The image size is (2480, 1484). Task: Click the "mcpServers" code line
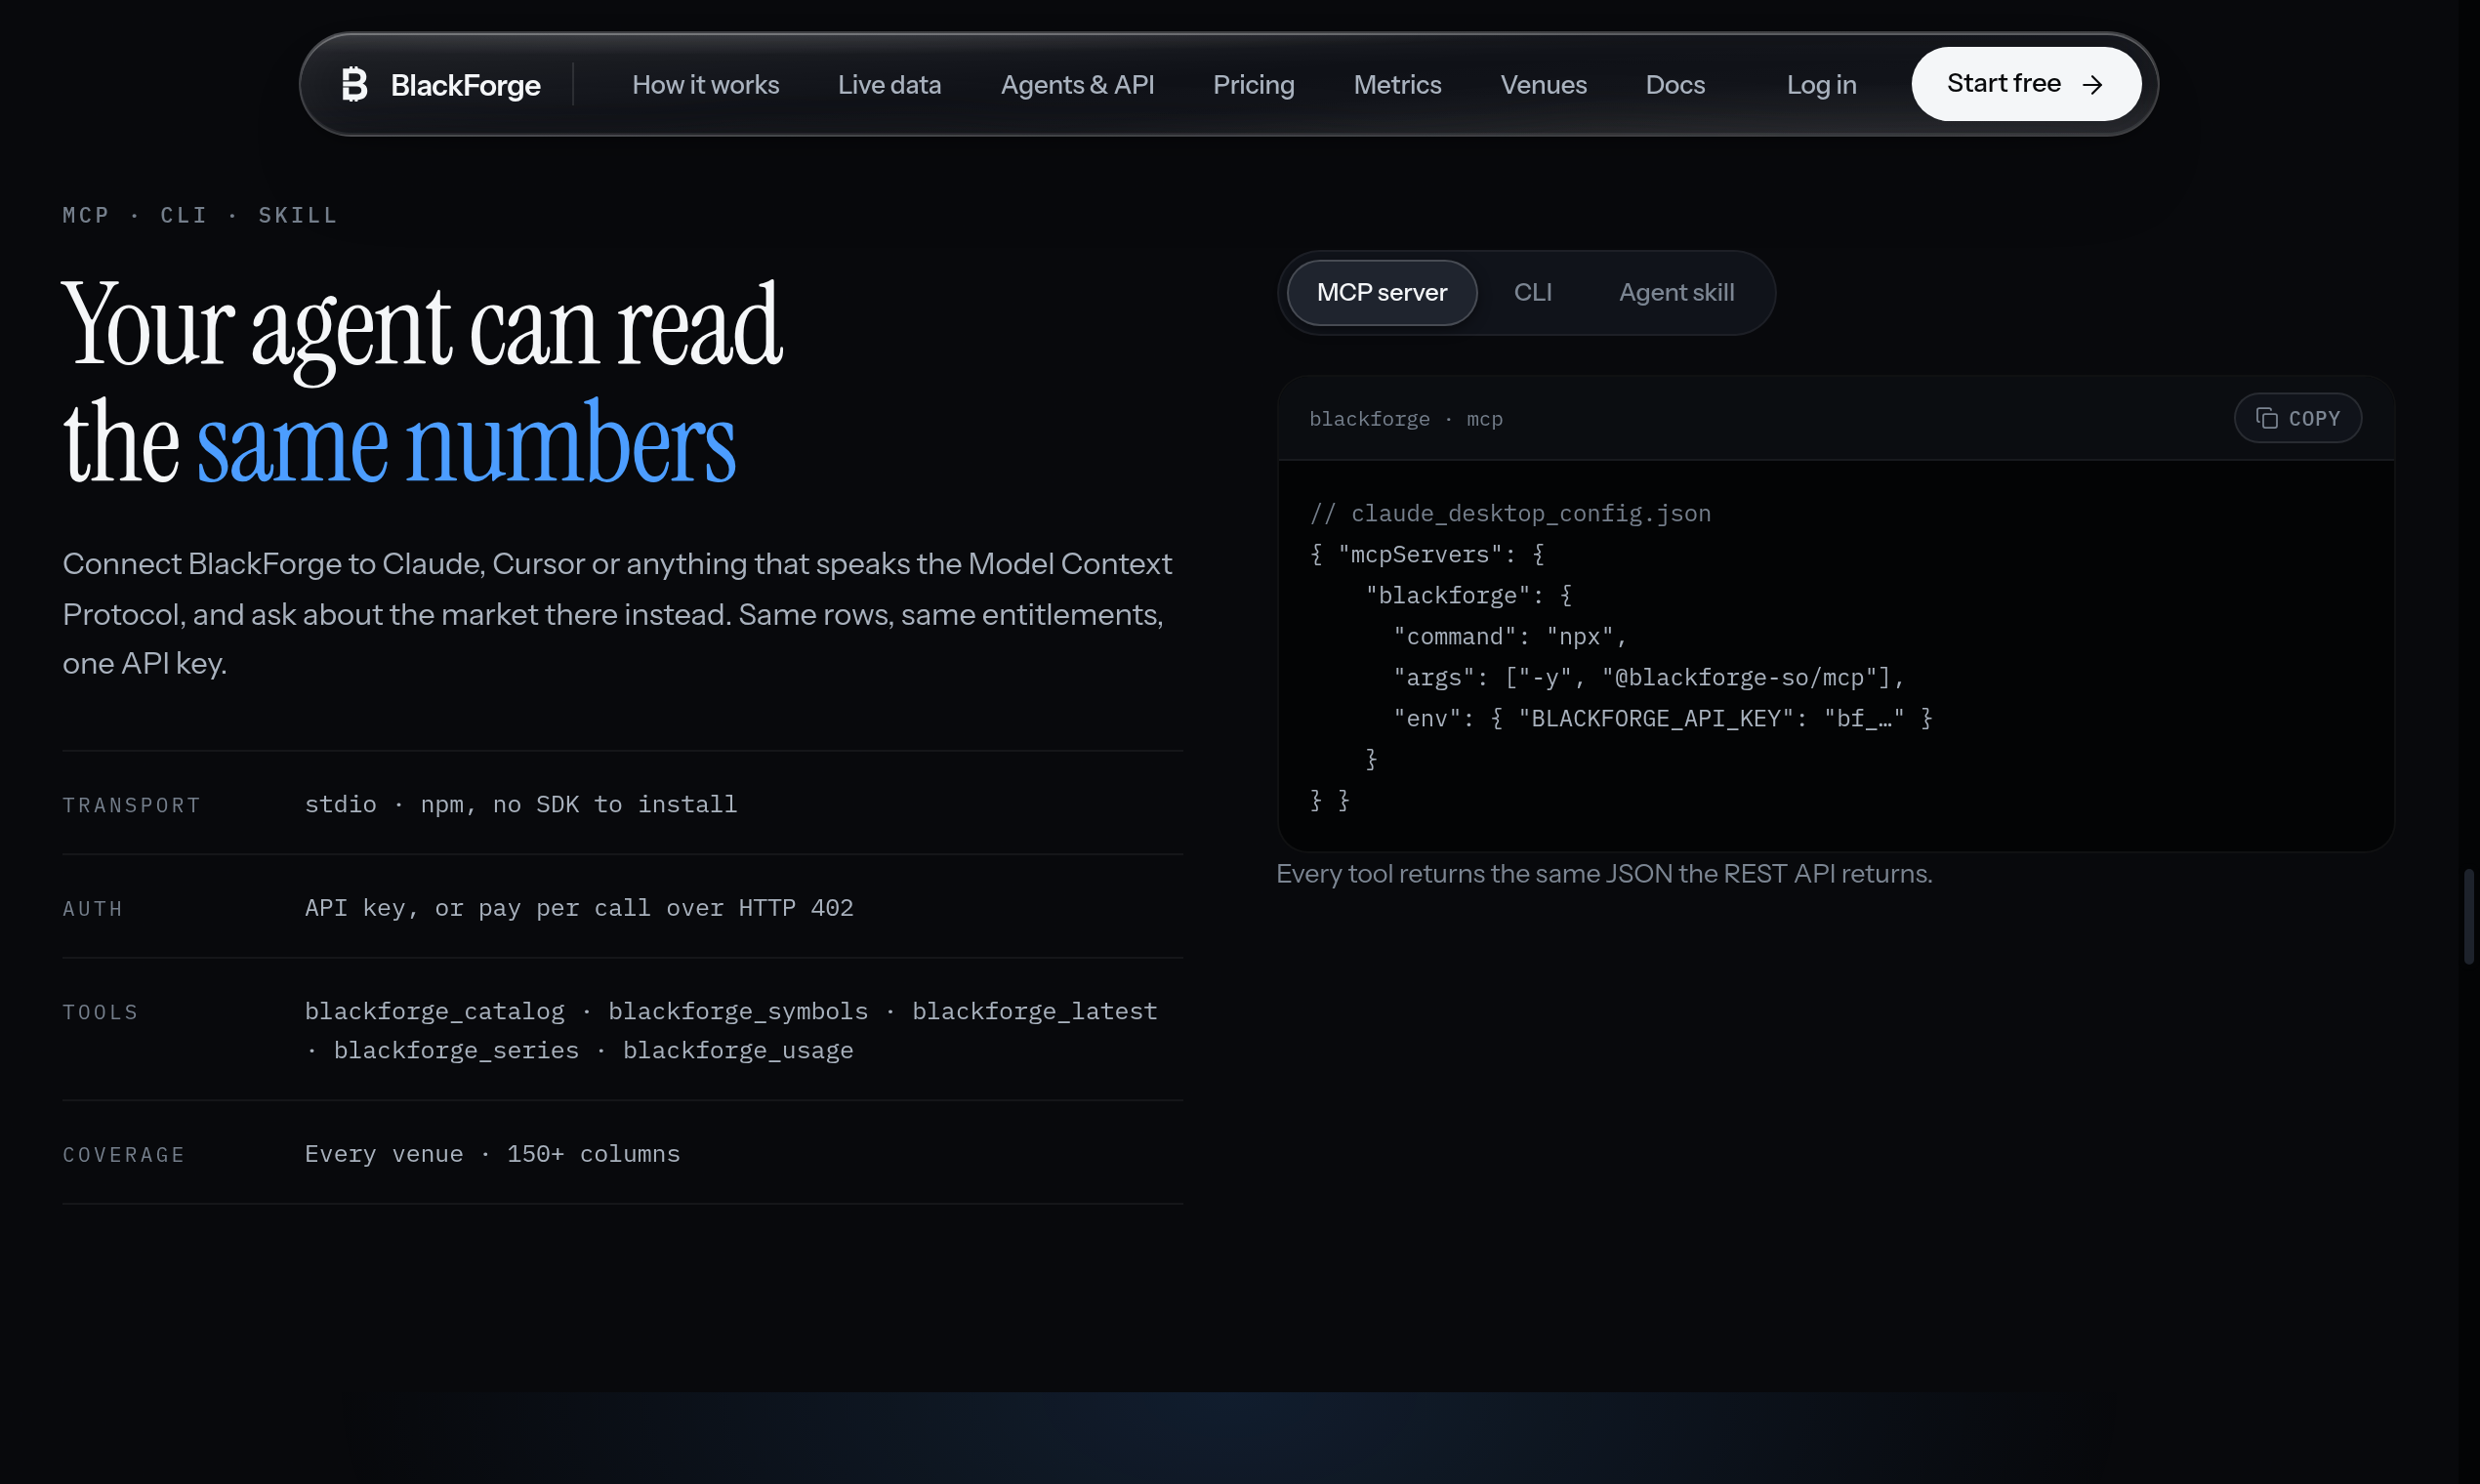click(1427, 555)
